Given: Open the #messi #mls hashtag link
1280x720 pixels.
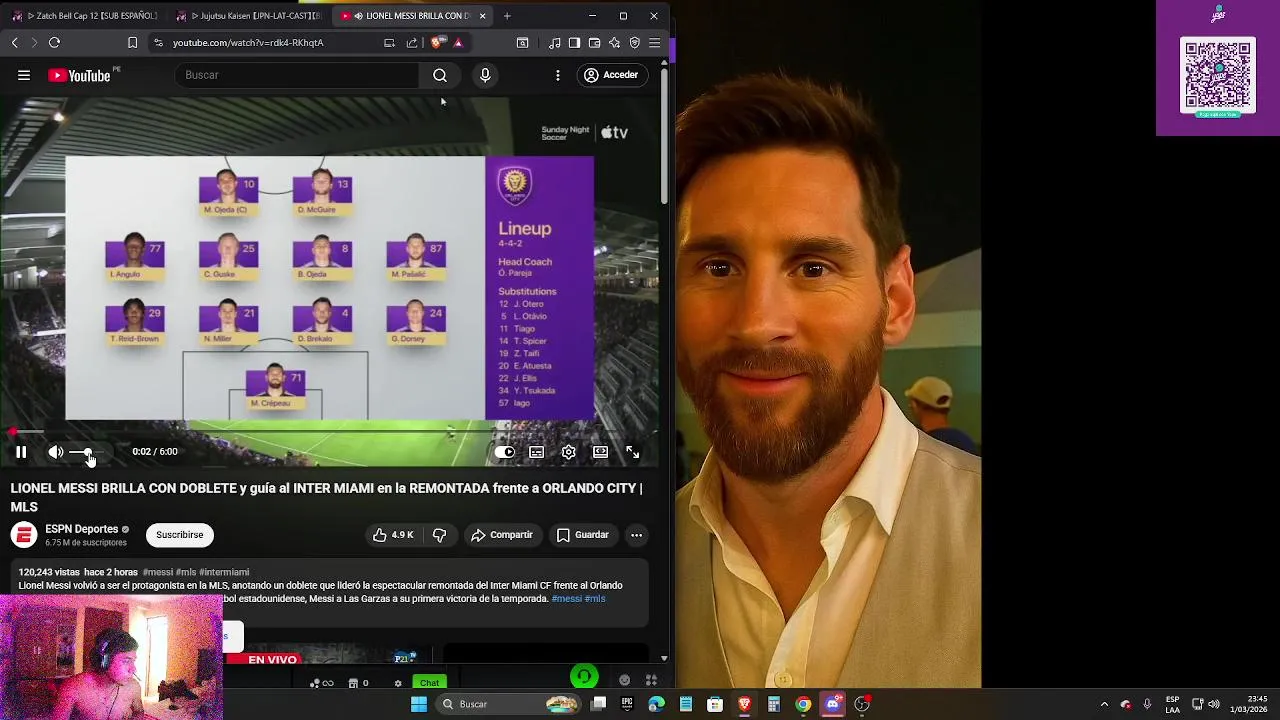Looking at the screenshot, I should tap(579, 599).
